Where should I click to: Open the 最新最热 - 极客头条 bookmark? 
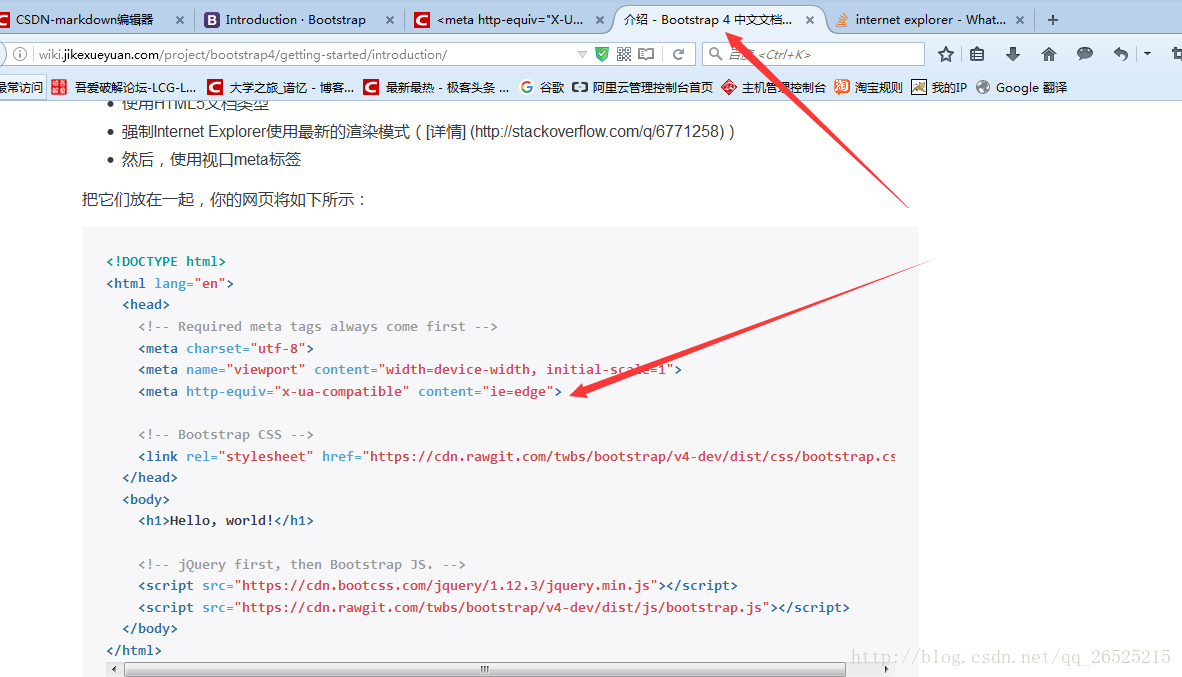coord(436,87)
